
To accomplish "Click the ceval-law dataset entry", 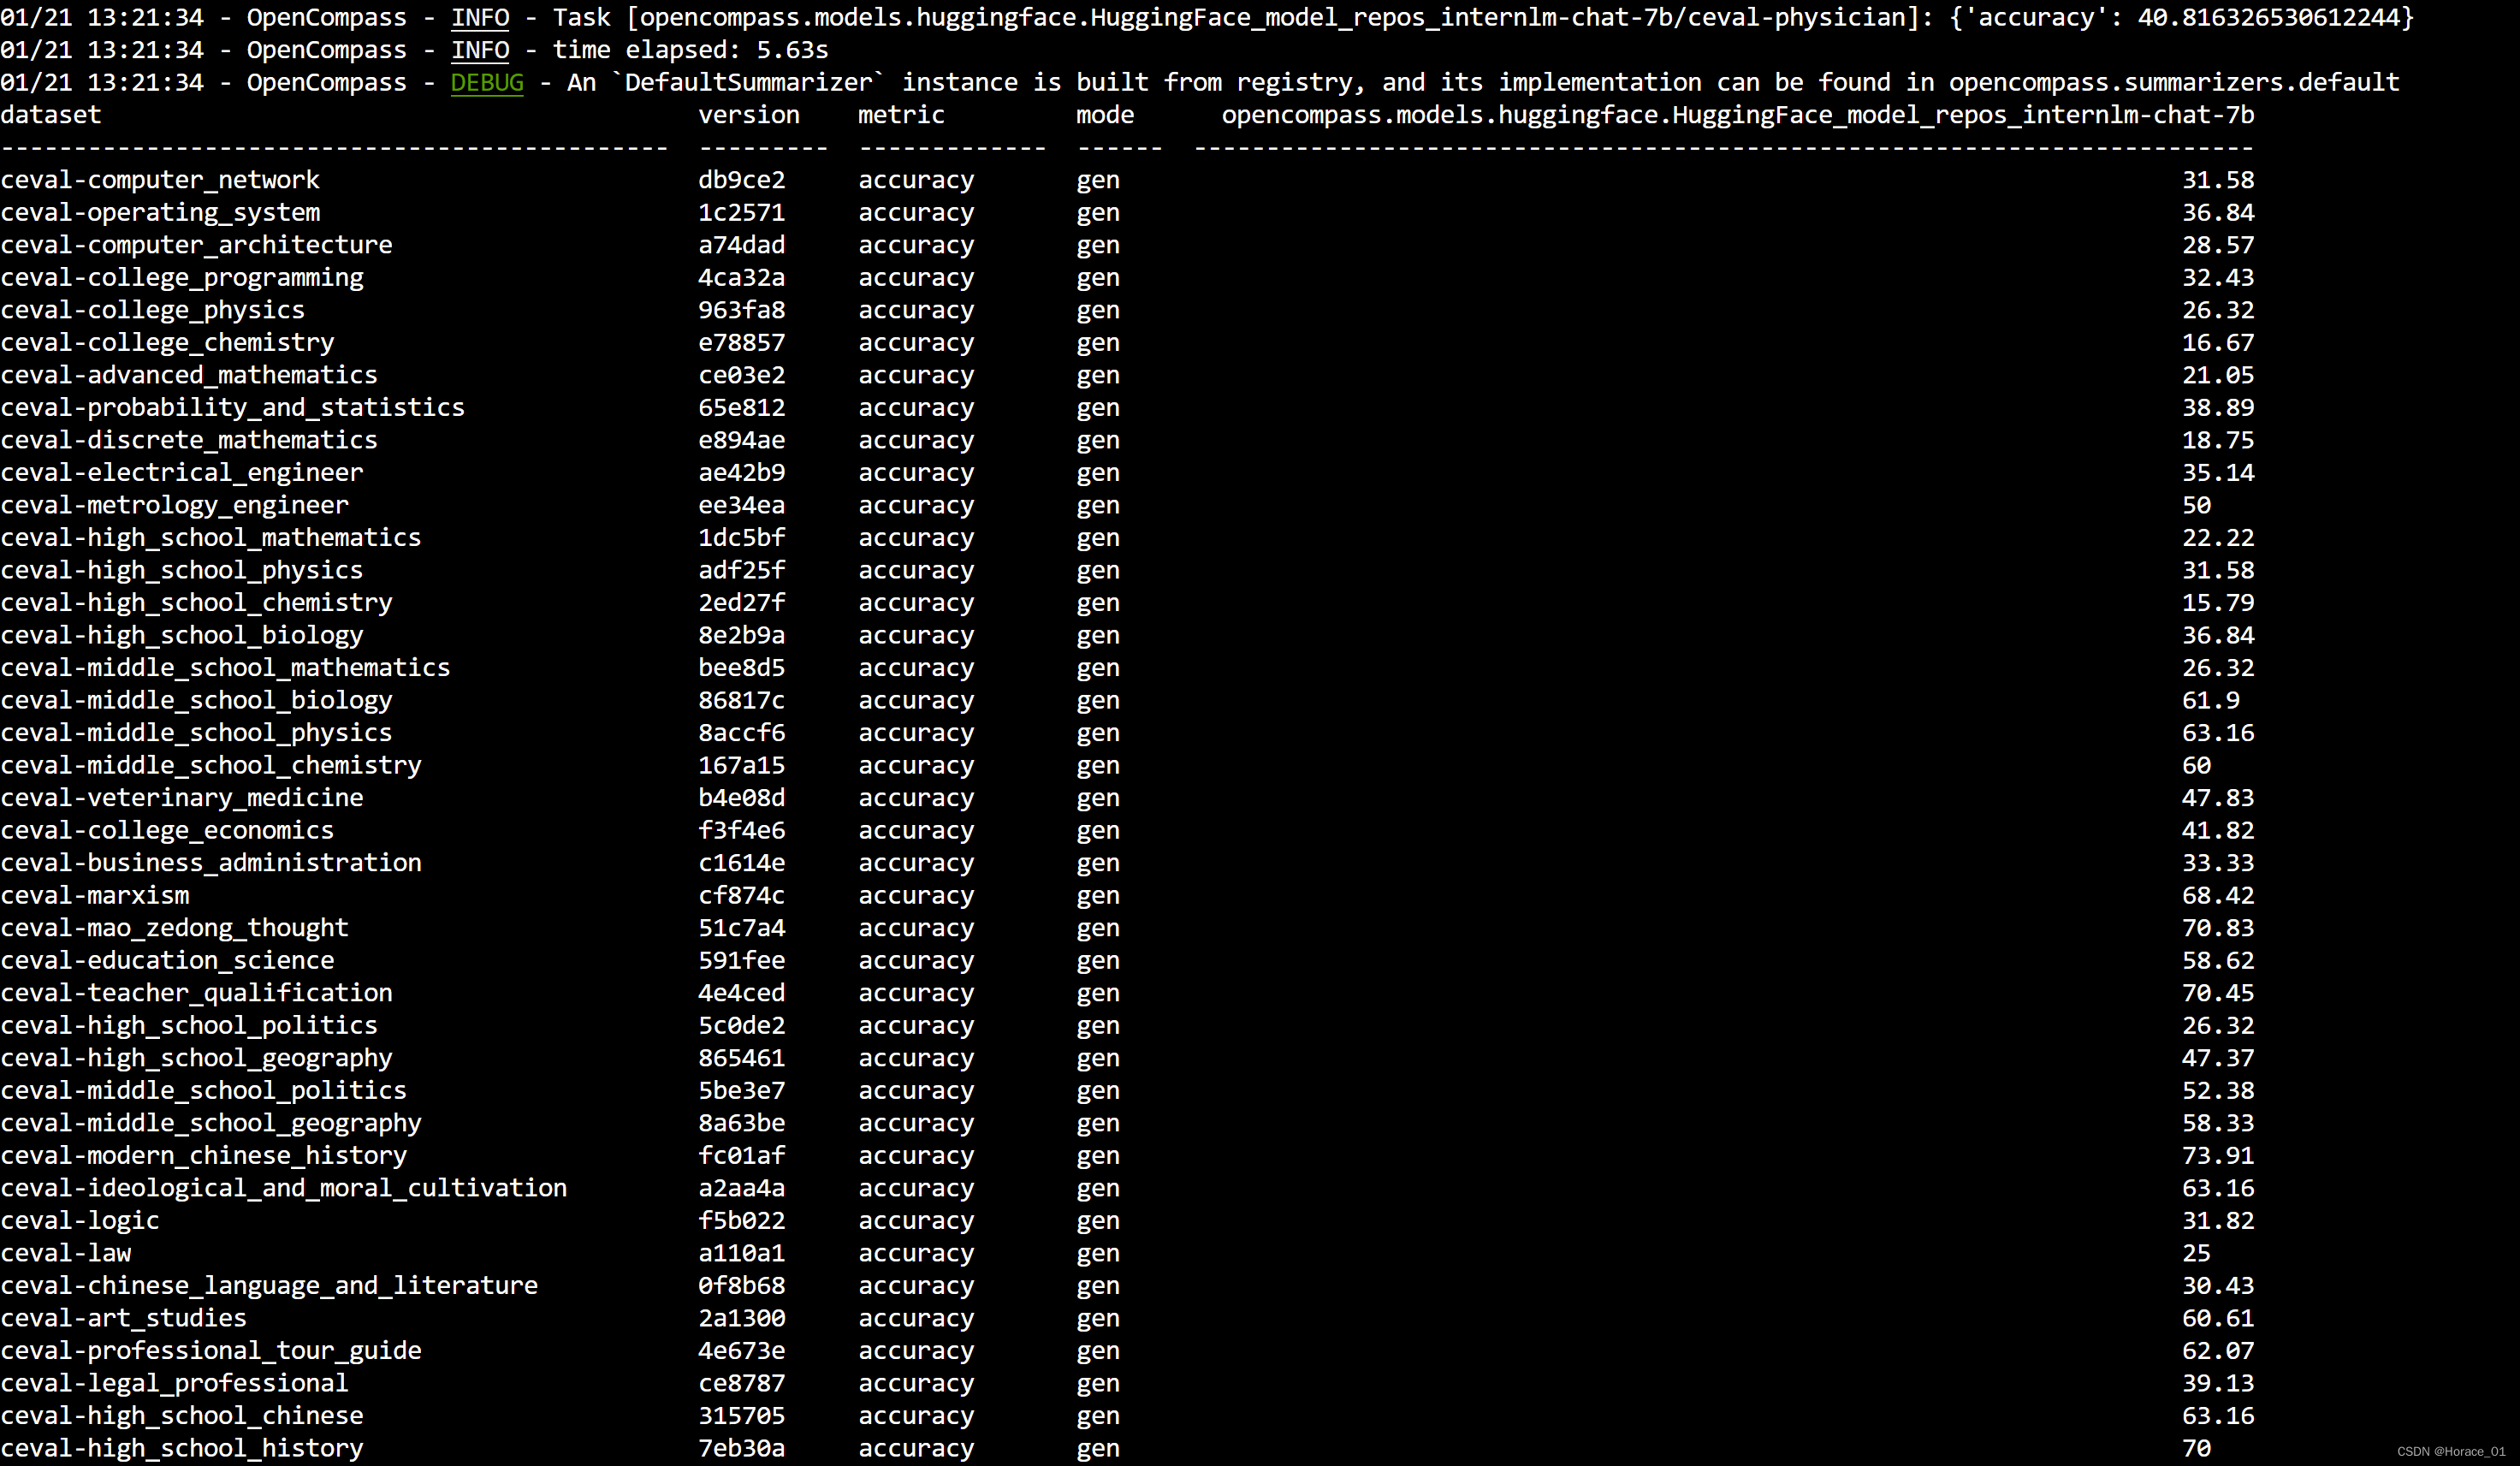I will pos(66,1253).
